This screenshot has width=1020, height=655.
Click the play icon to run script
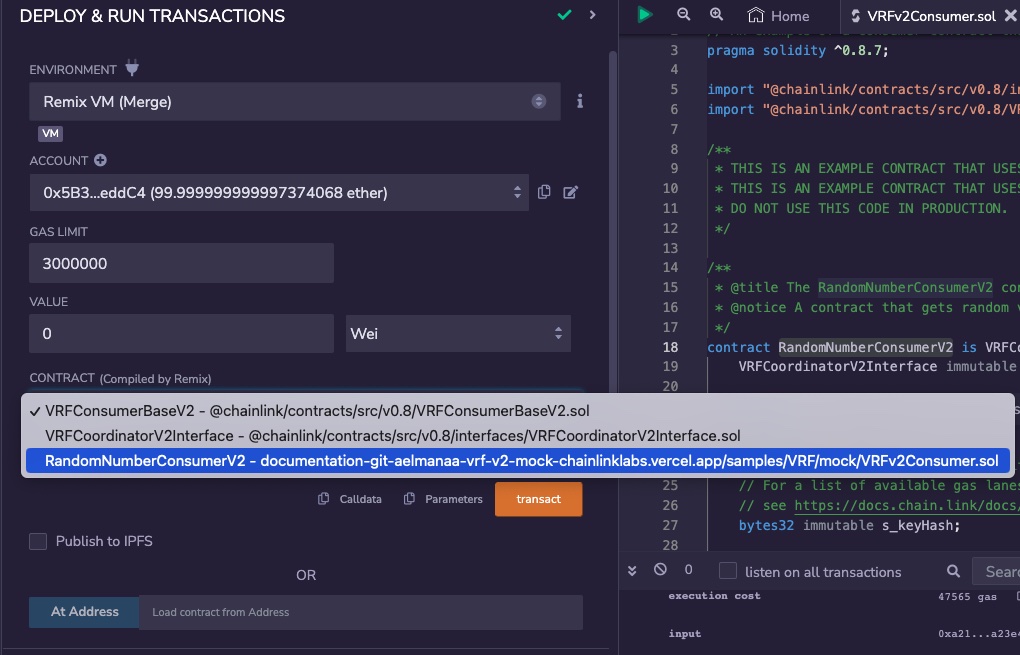[x=645, y=15]
